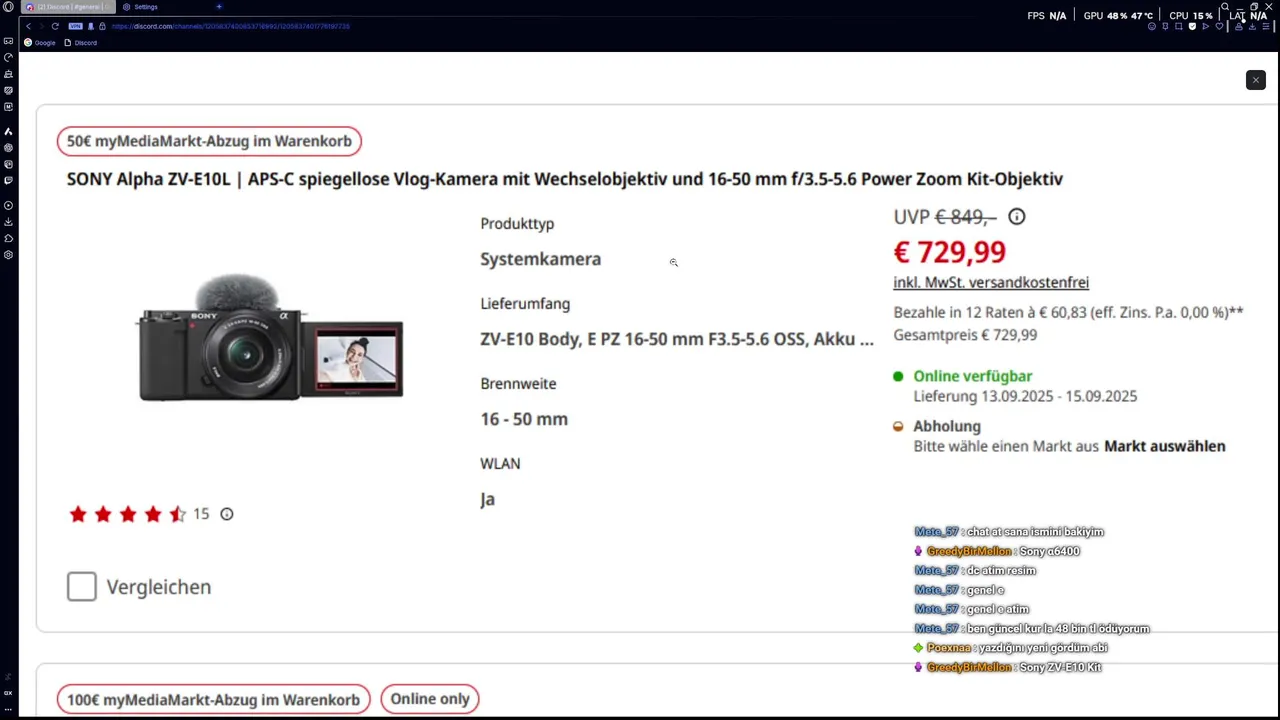Open Downloads icon in the sidebar
1280x720 pixels.
8,222
